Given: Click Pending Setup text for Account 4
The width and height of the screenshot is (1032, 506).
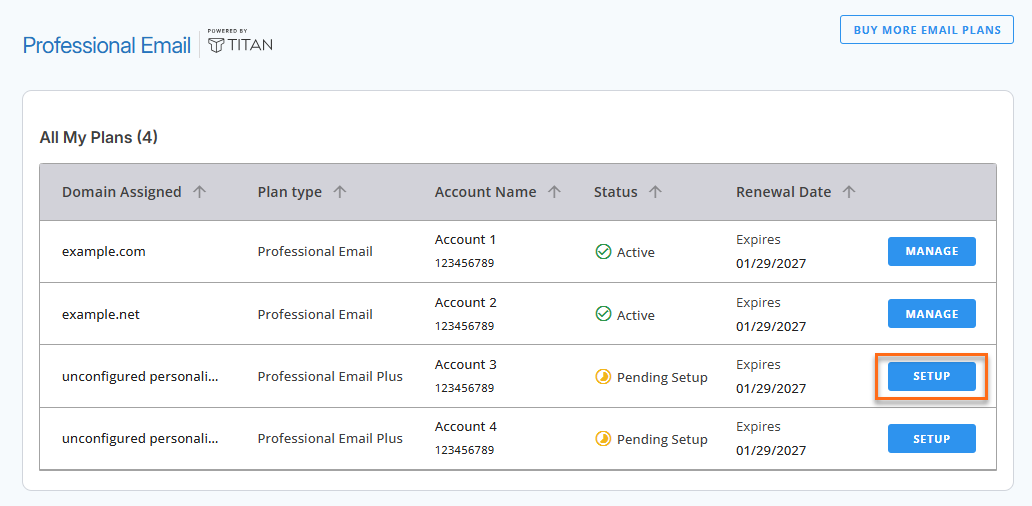Looking at the screenshot, I should [662, 440].
